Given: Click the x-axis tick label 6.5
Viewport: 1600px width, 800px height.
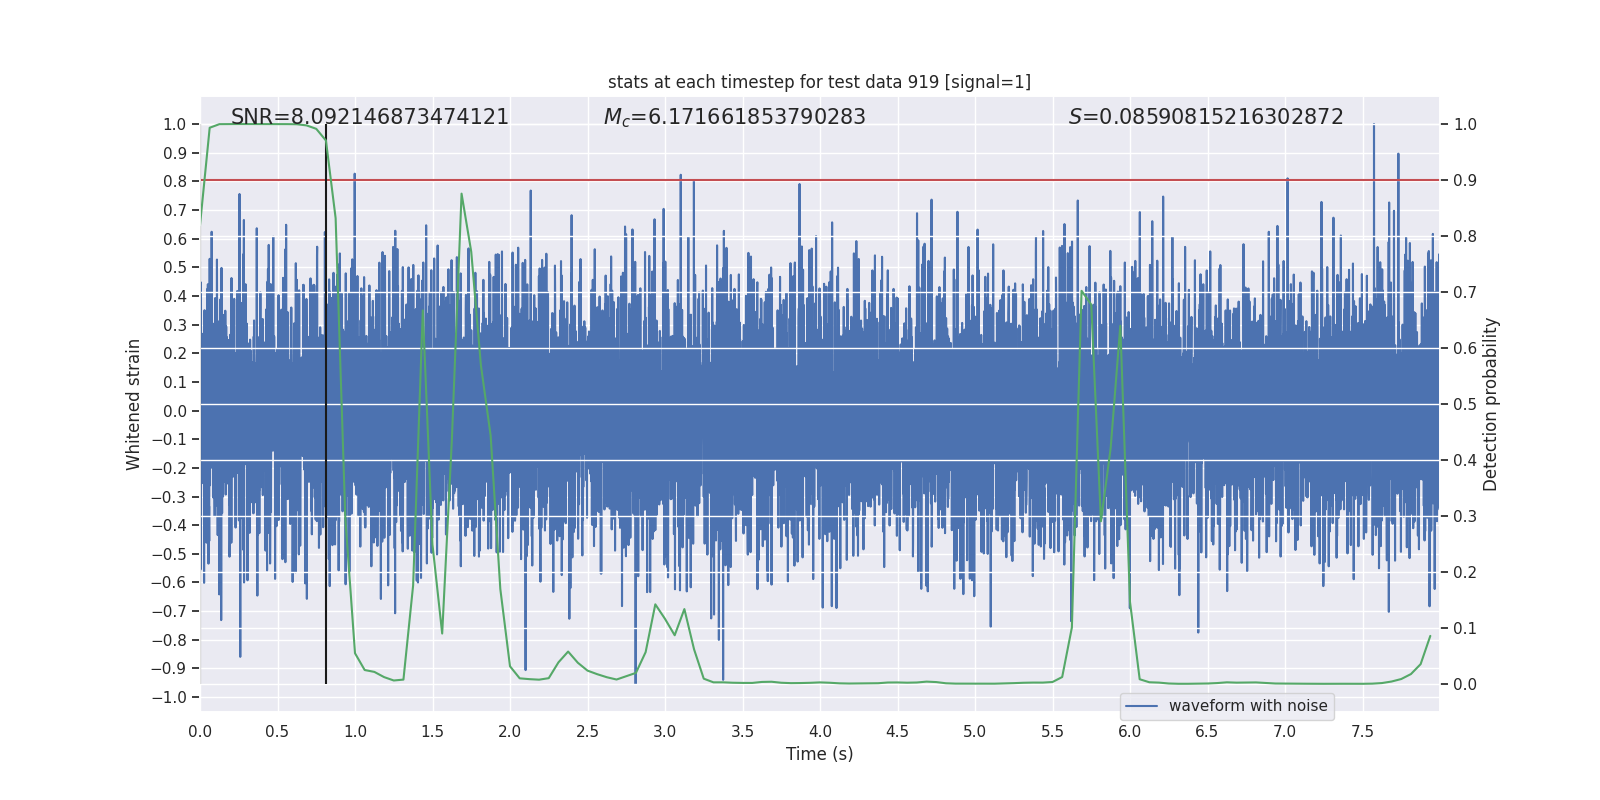Looking at the screenshot, I should point(1207,731).
